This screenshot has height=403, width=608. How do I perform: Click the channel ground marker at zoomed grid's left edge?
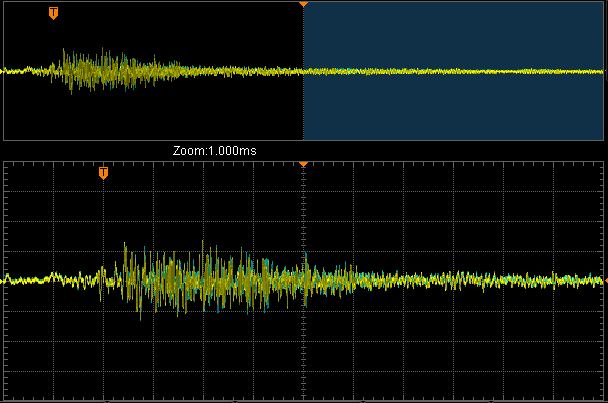pos(2,280)
